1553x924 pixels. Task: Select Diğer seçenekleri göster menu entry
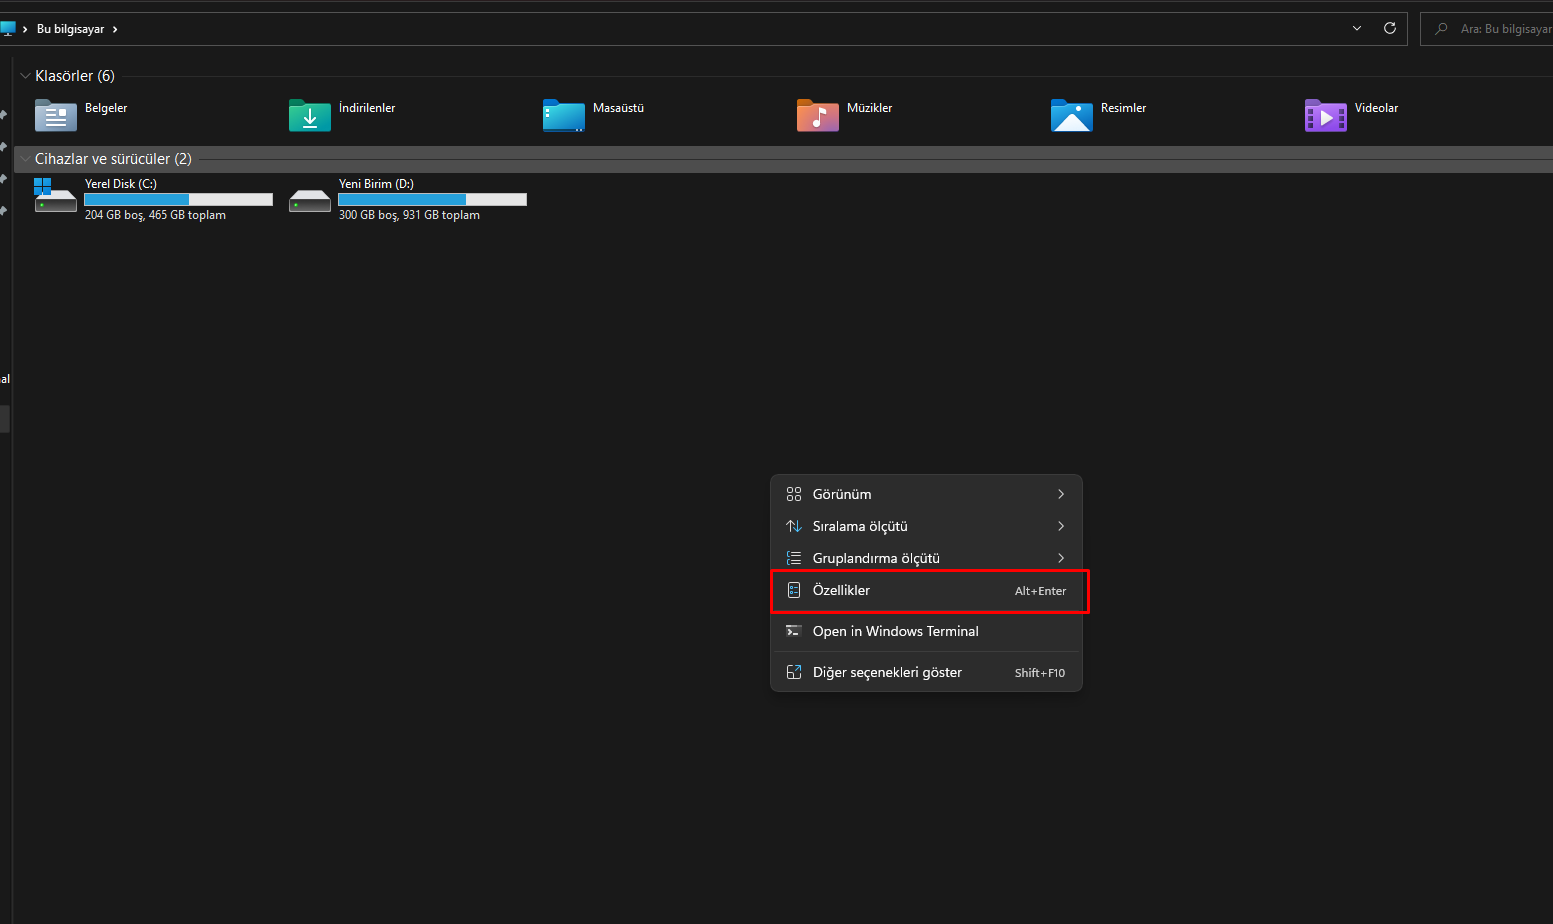click(x=926, y=672)
